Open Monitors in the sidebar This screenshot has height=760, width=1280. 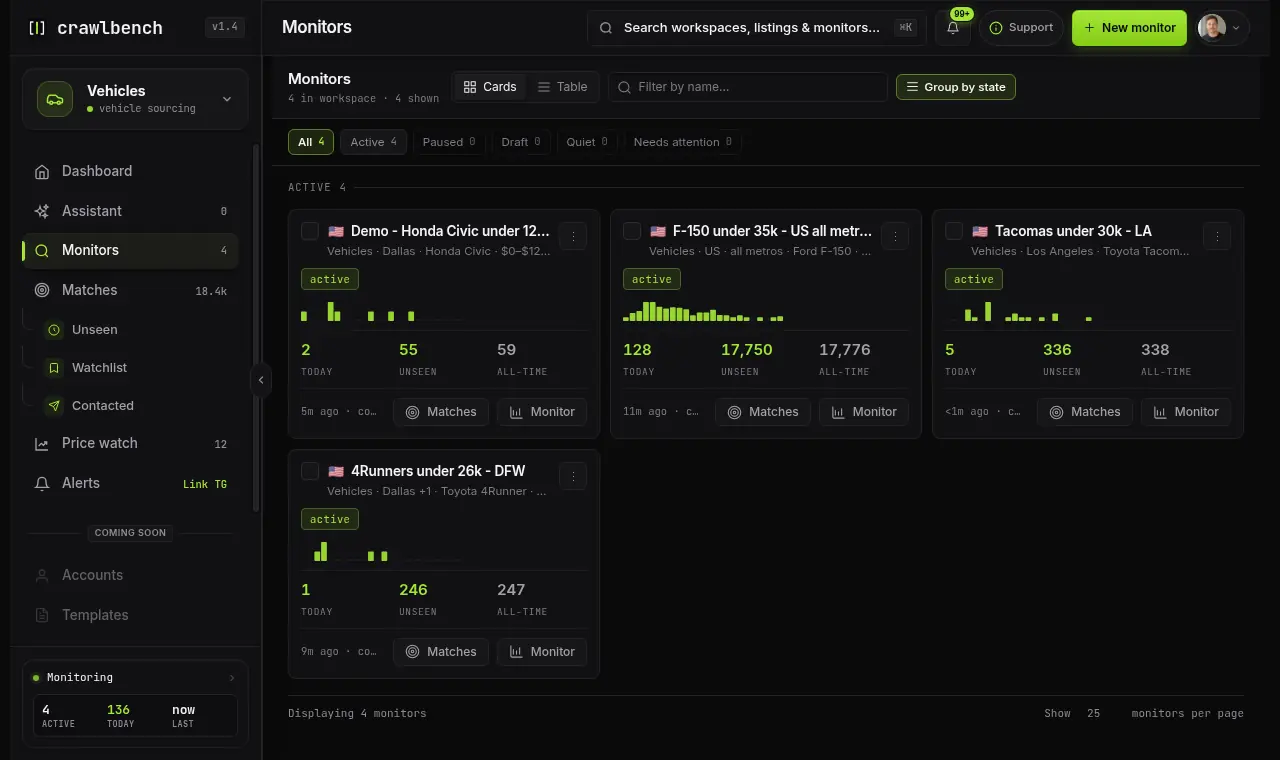pyautogui.click(x=130, y=251)
